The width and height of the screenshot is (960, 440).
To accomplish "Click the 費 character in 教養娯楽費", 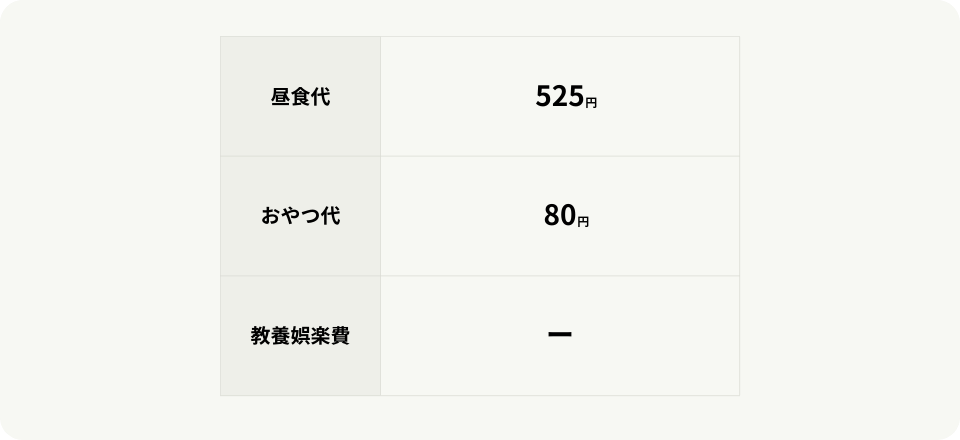I will click(340, 336).
